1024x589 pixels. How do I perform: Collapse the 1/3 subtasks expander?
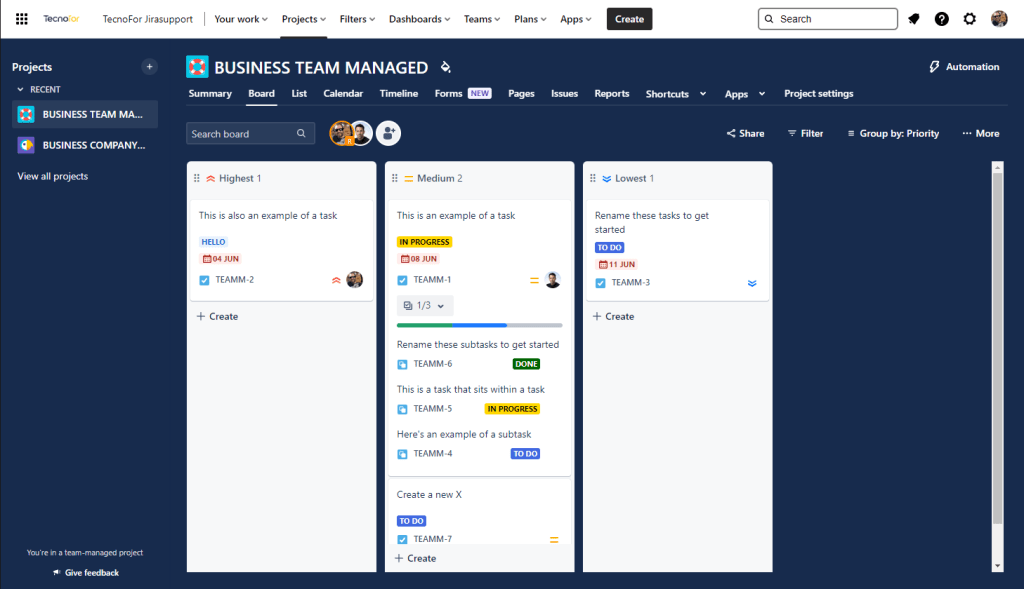(425, 306)
